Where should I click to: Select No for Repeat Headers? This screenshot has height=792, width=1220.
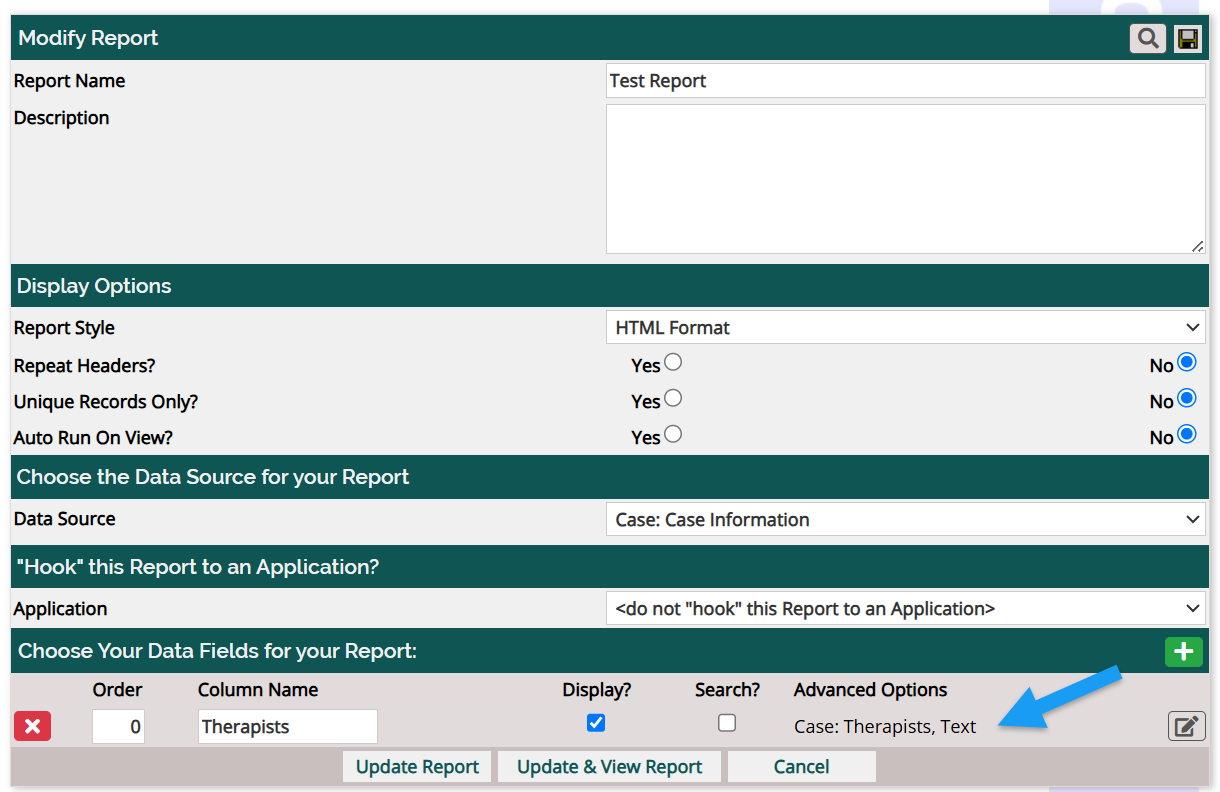(1187, 363)
